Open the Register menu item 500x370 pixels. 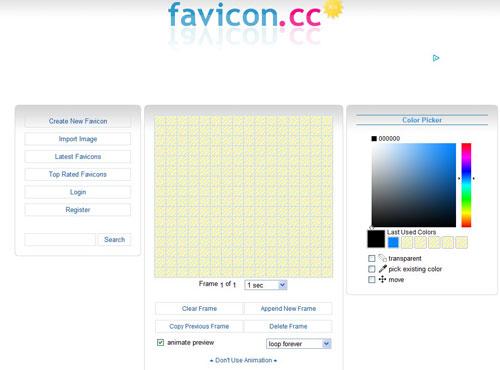(x=78, y=210)
